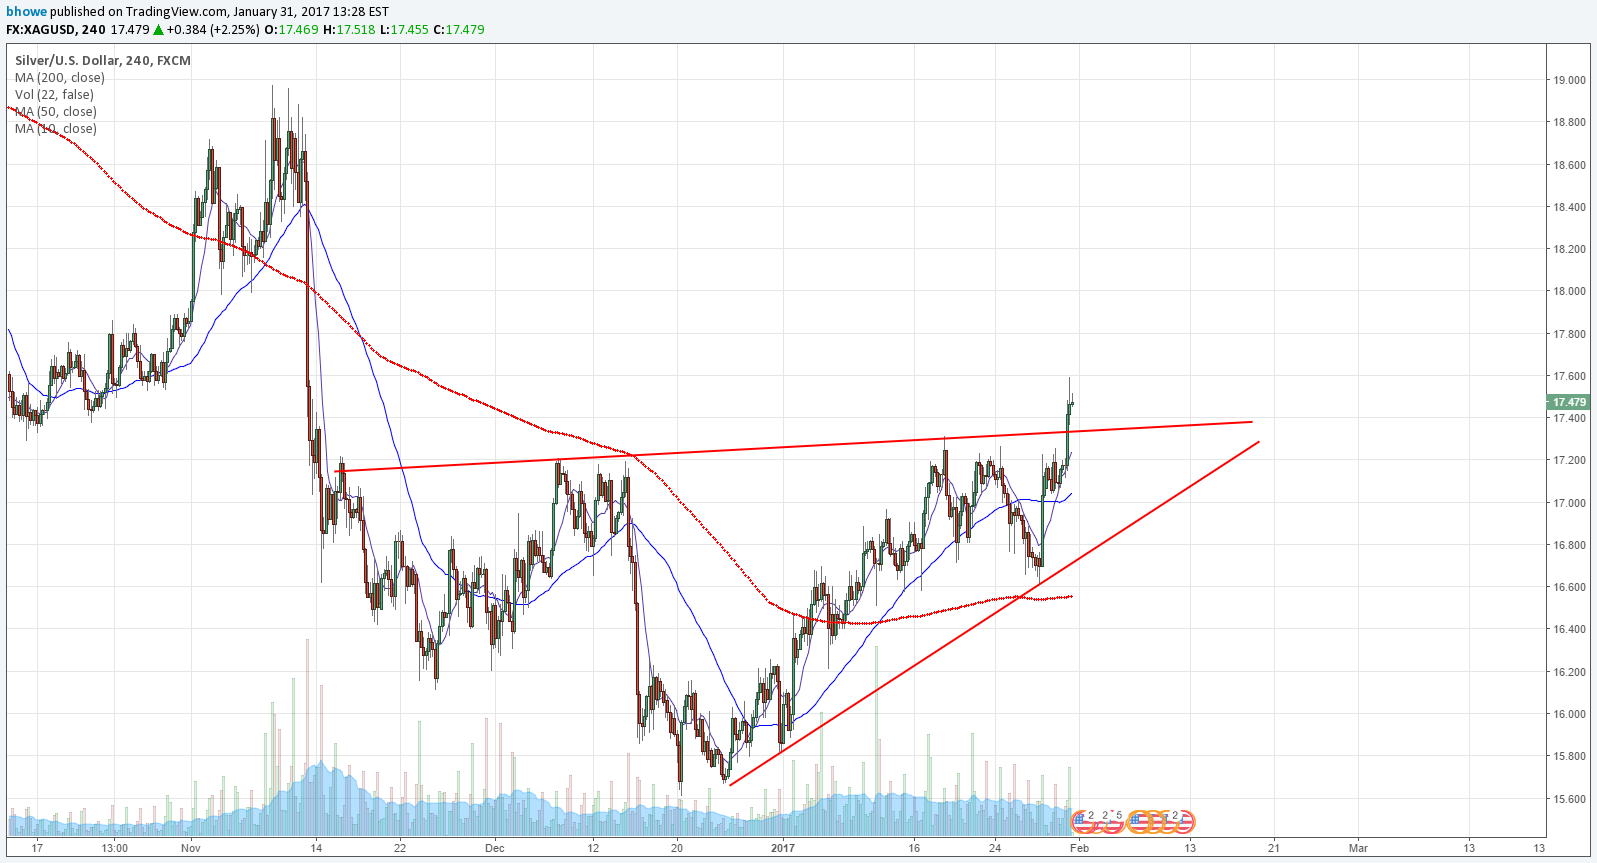Click the 15.600 price axis label
This screenshot has height=863, width=1597.
pos(1569,799)
